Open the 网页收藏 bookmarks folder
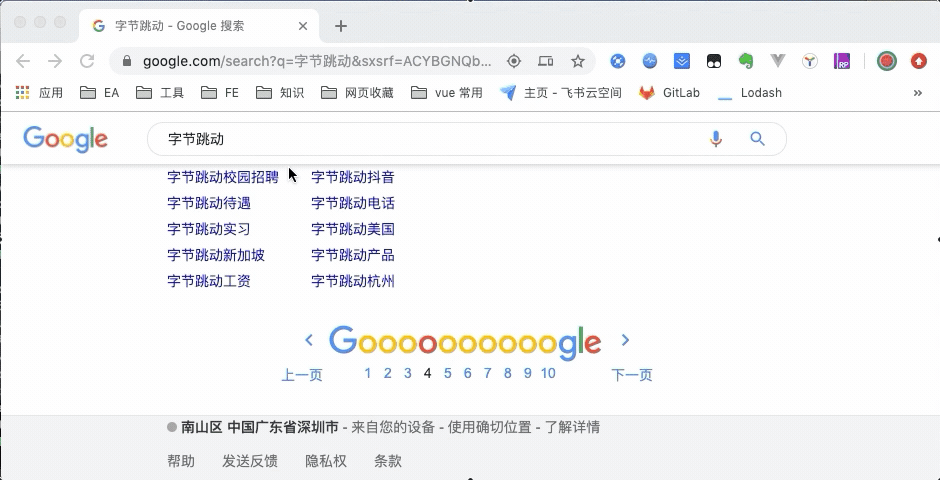Image resolution: width=940 pixels, height=480 pixels. (x=357, y=93)
